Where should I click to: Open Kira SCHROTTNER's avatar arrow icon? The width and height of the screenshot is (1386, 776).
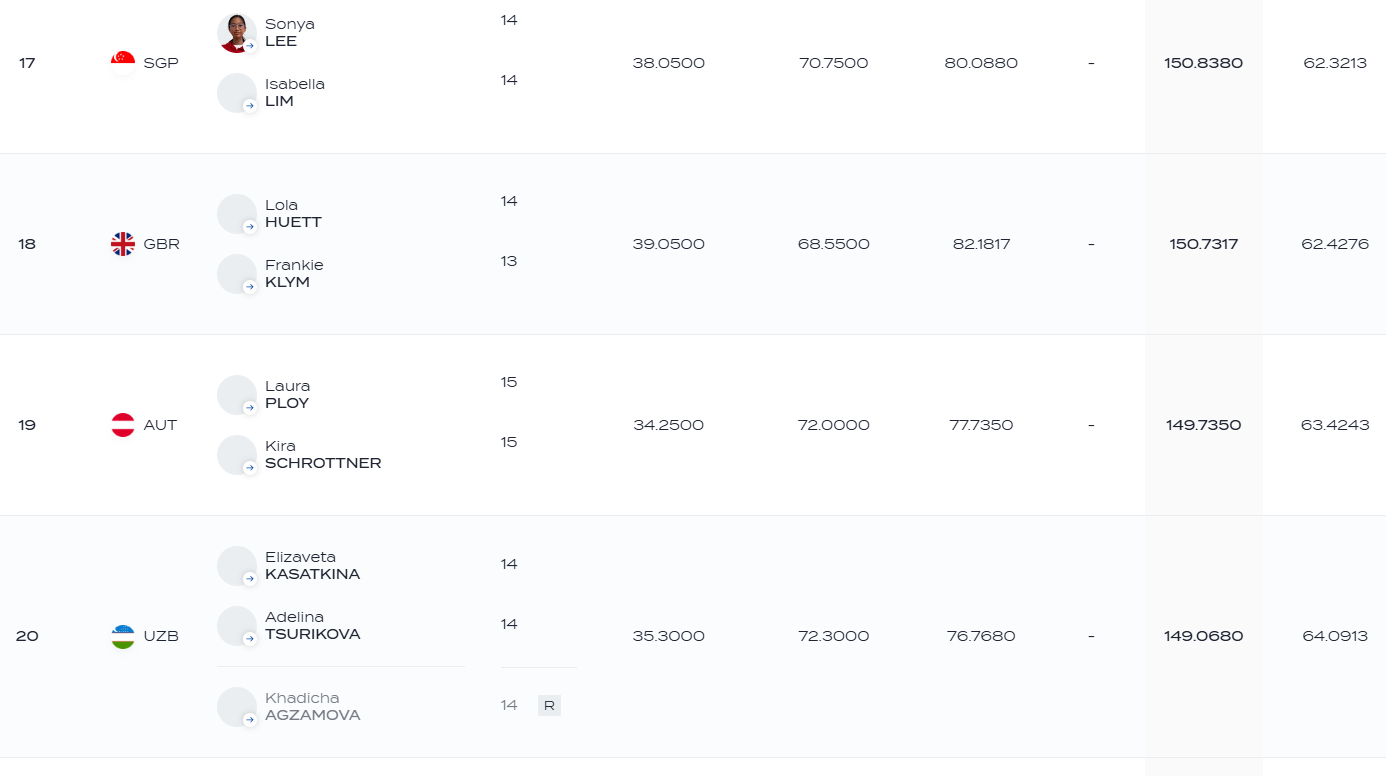250,468
